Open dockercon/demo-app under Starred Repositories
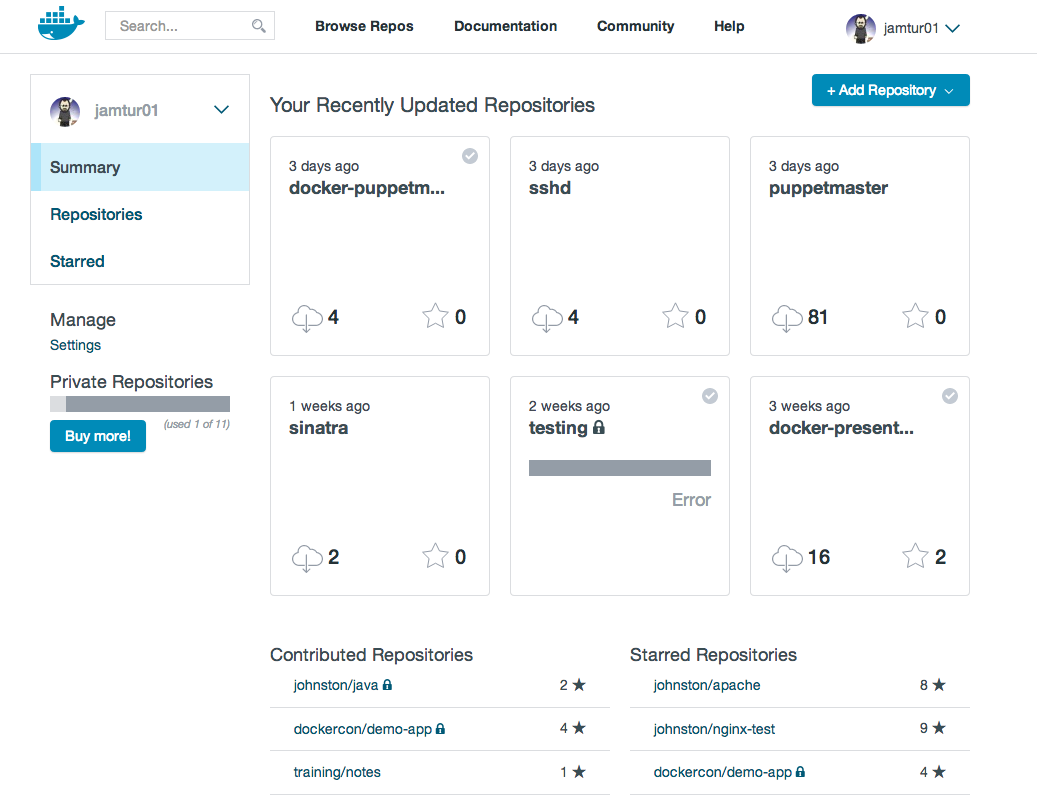The height and width of the screenshot is (799, 1037). click(x=723, y=772)
